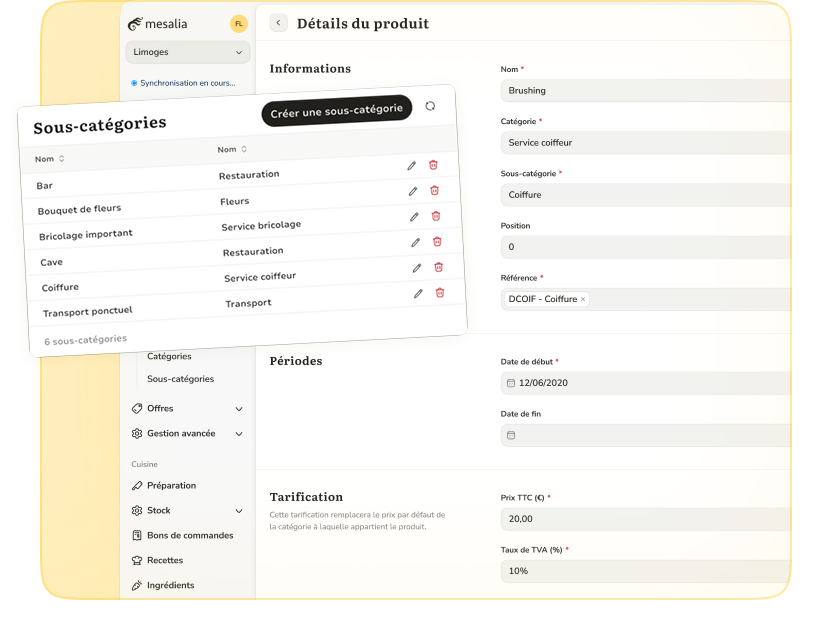Viewport: 832px width, 640px height.
Task: Click the refresh icon in Sous-catégories panel
Action: [430, 106]
